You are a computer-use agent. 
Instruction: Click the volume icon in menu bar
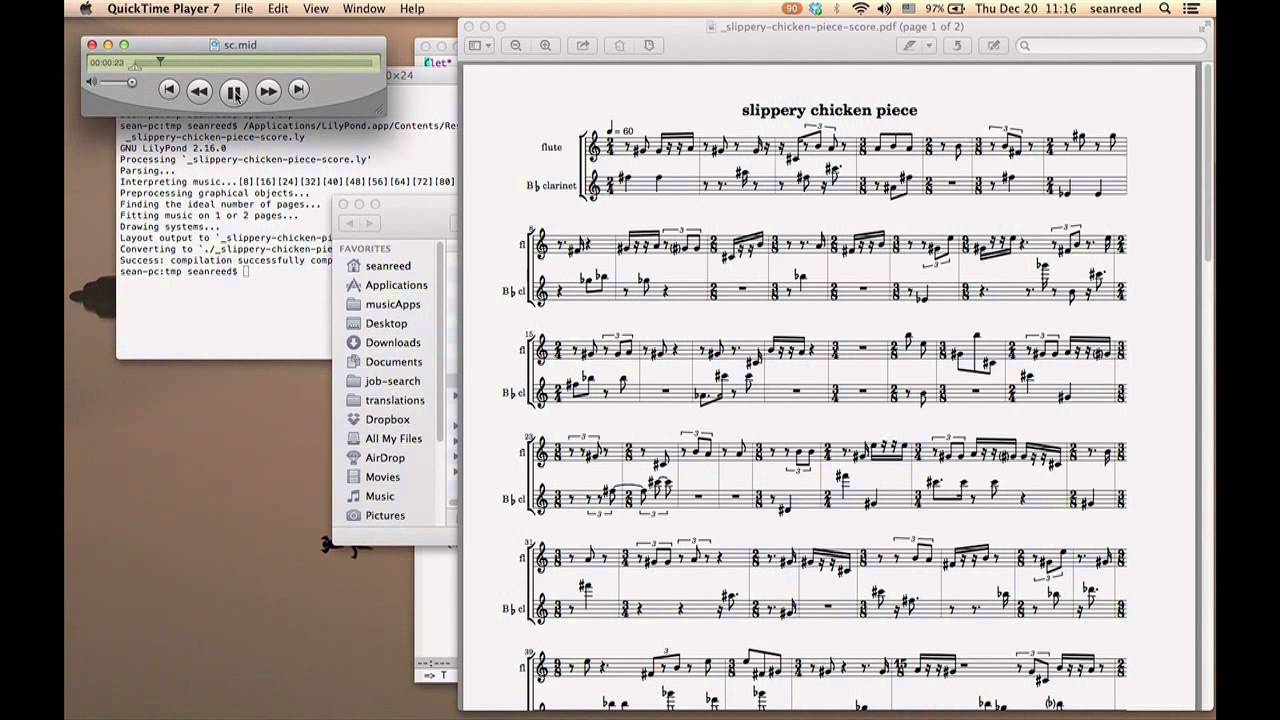[x=885, y=8]
